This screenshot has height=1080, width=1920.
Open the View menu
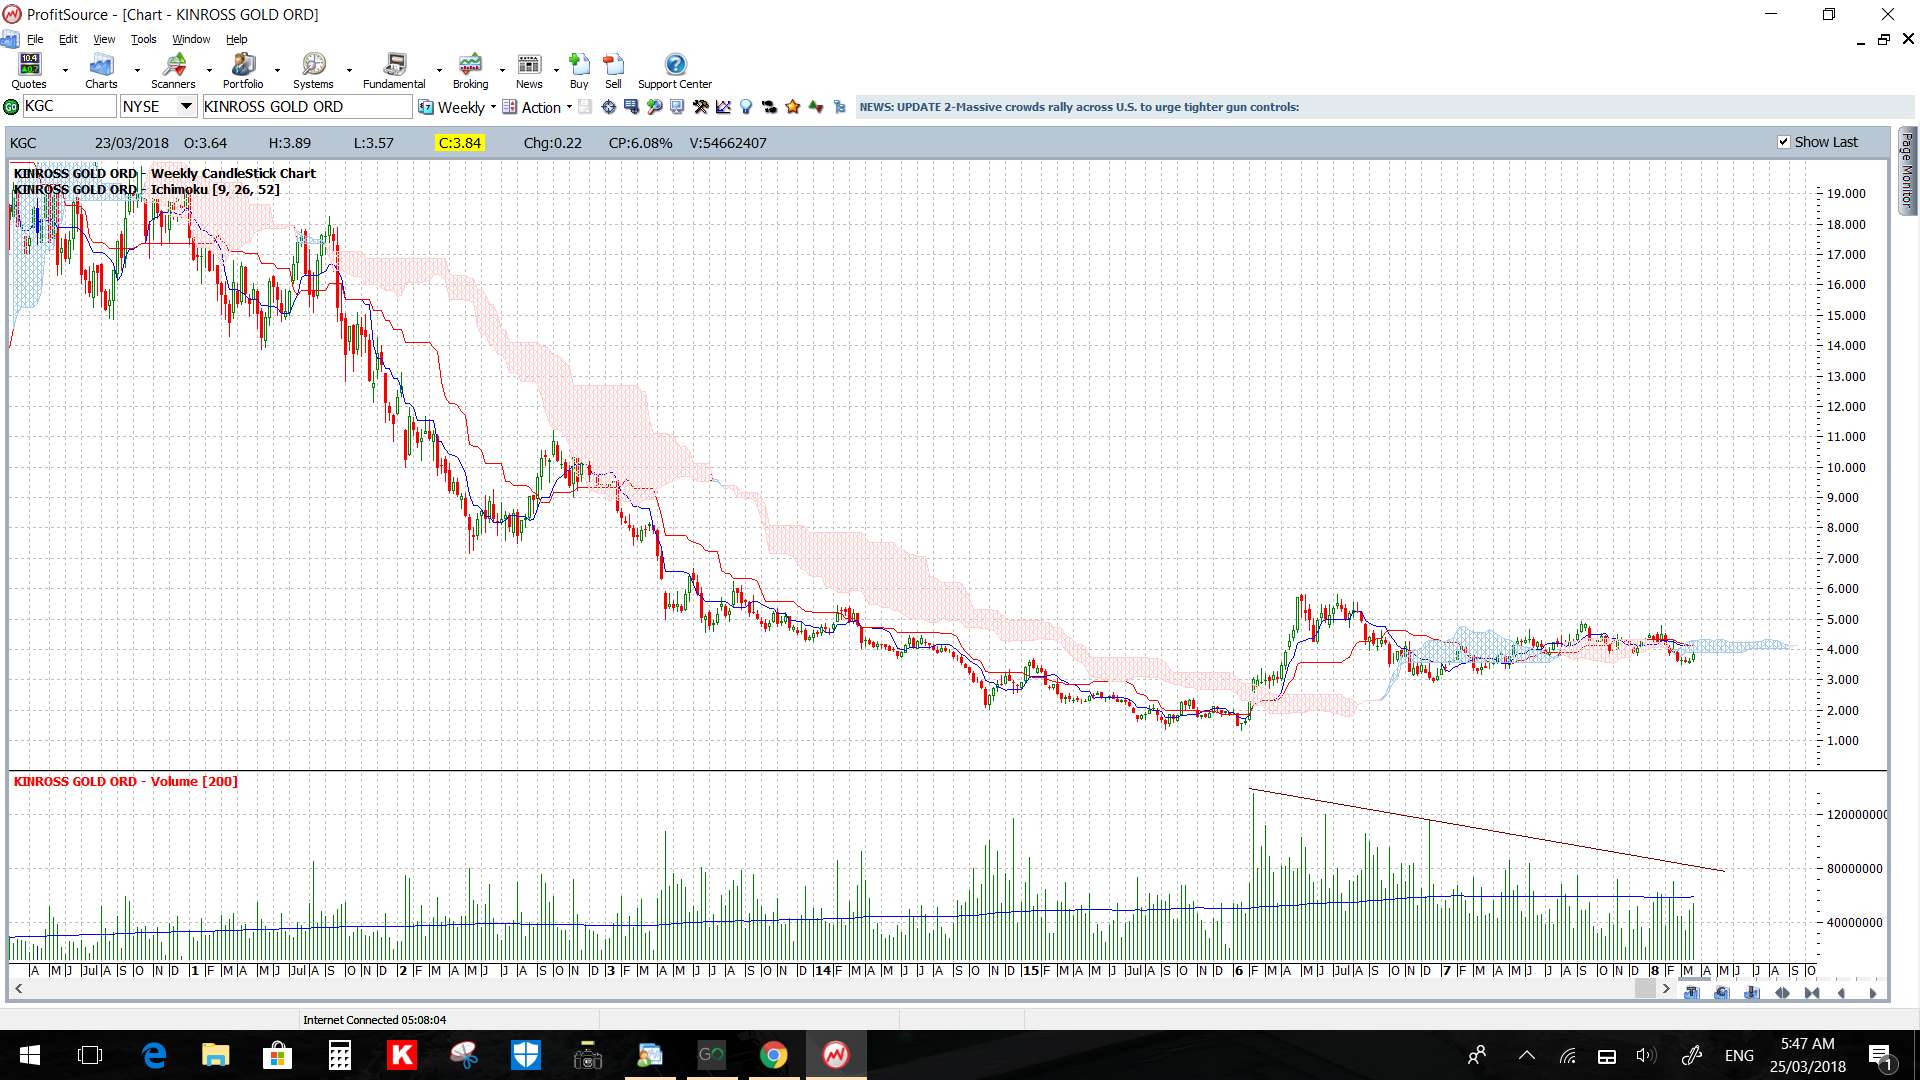104,39
